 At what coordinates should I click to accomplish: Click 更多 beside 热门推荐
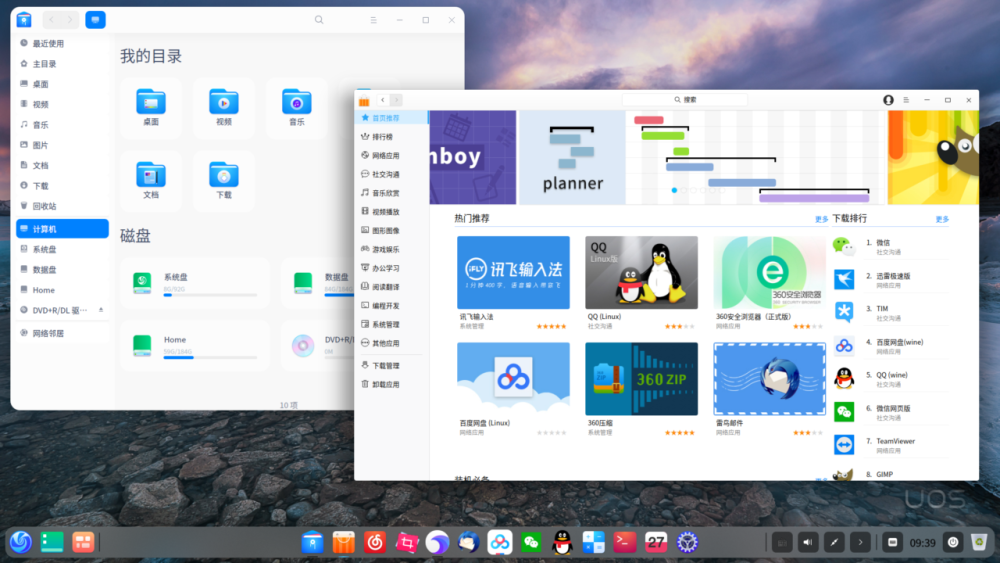821,219
